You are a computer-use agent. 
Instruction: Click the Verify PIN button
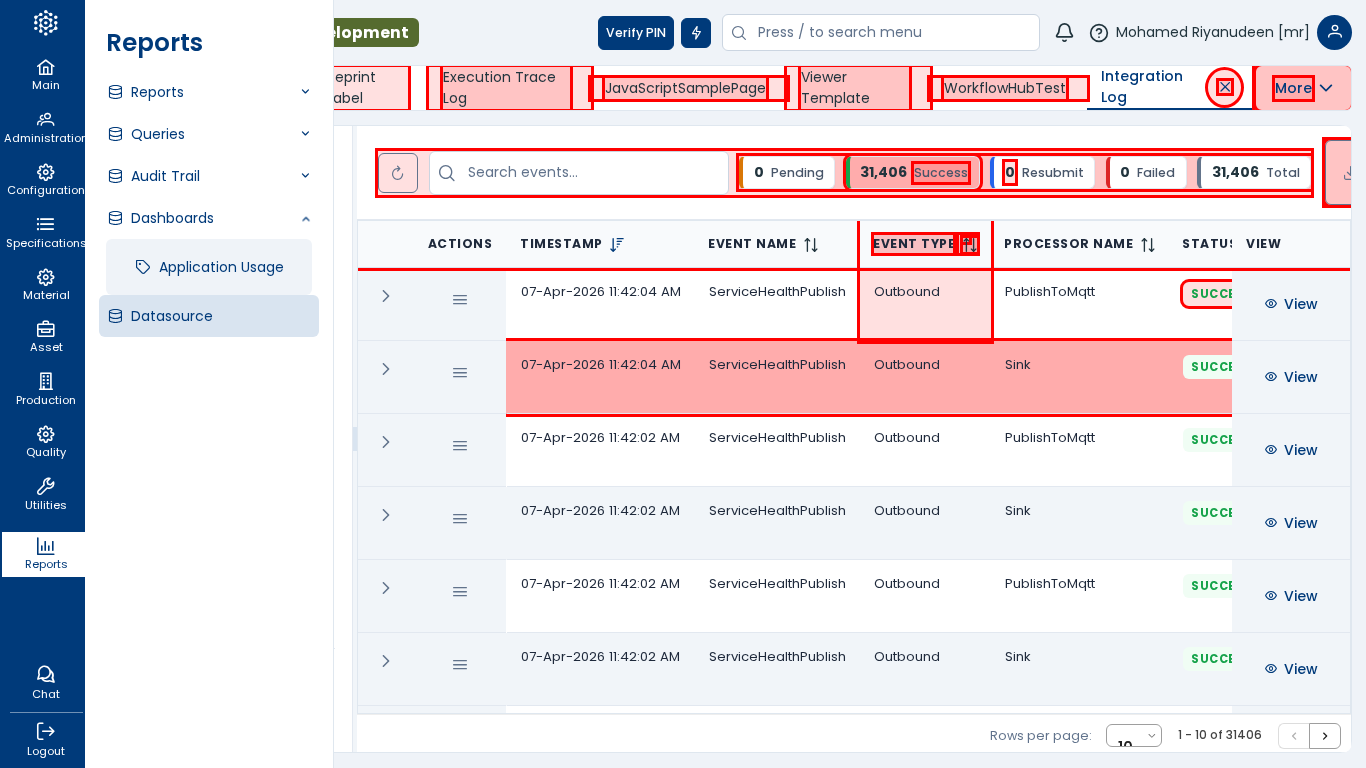point(635,33)
